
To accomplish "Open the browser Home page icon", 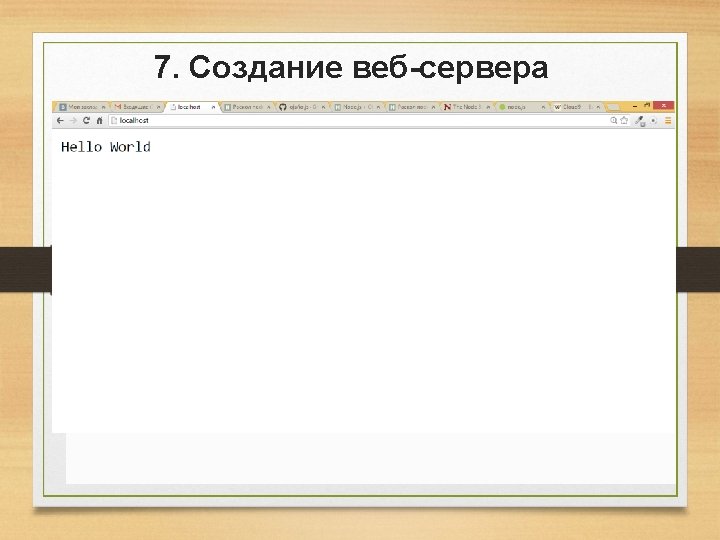I will 99,121.
